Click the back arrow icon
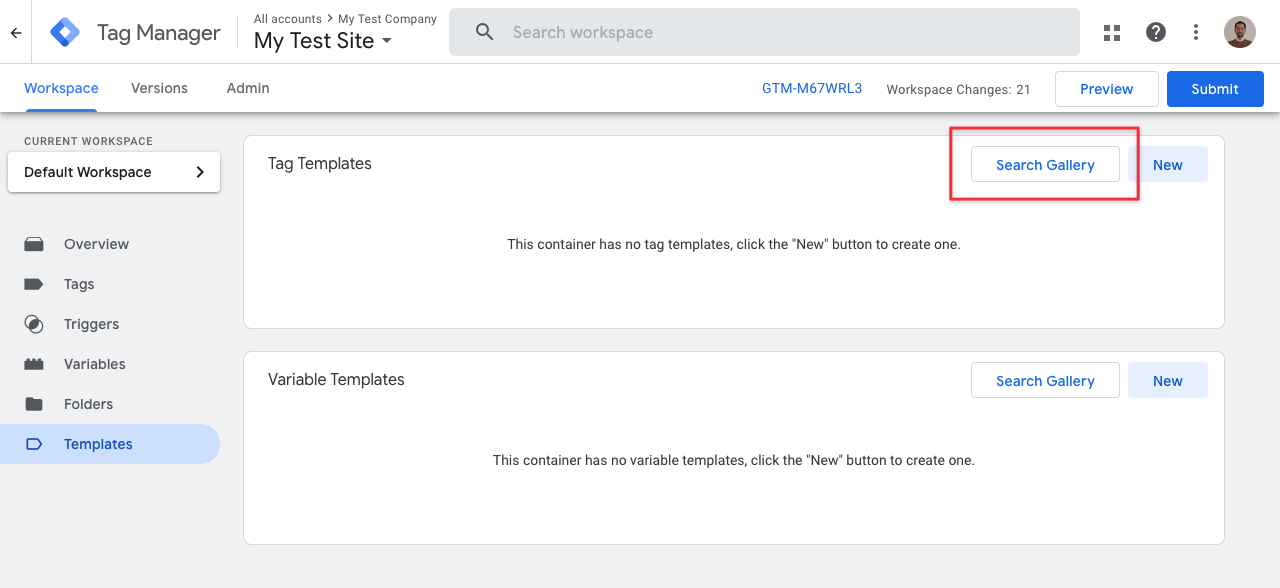The width and height of the screenshot is (1280, 588). tap(15, 32)
